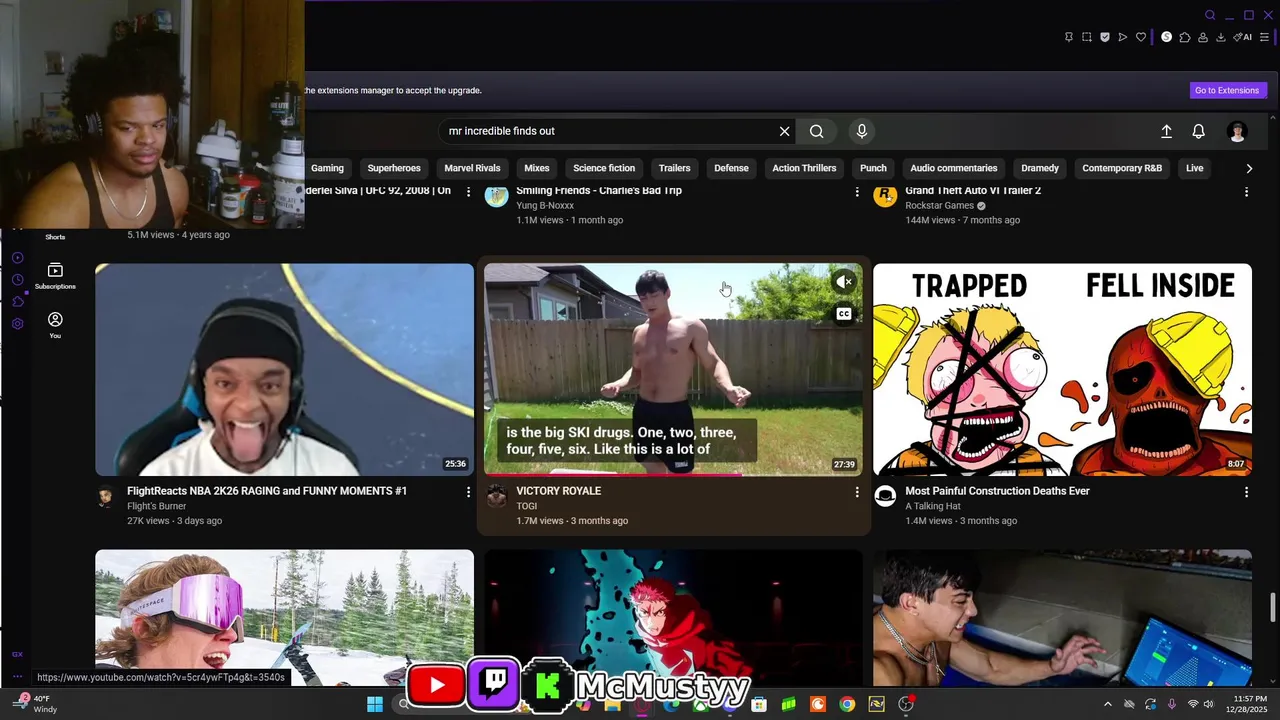Screen dimensions: 1280x720
Task: Select the Gaming topic chip
Action: coord(327,168)
